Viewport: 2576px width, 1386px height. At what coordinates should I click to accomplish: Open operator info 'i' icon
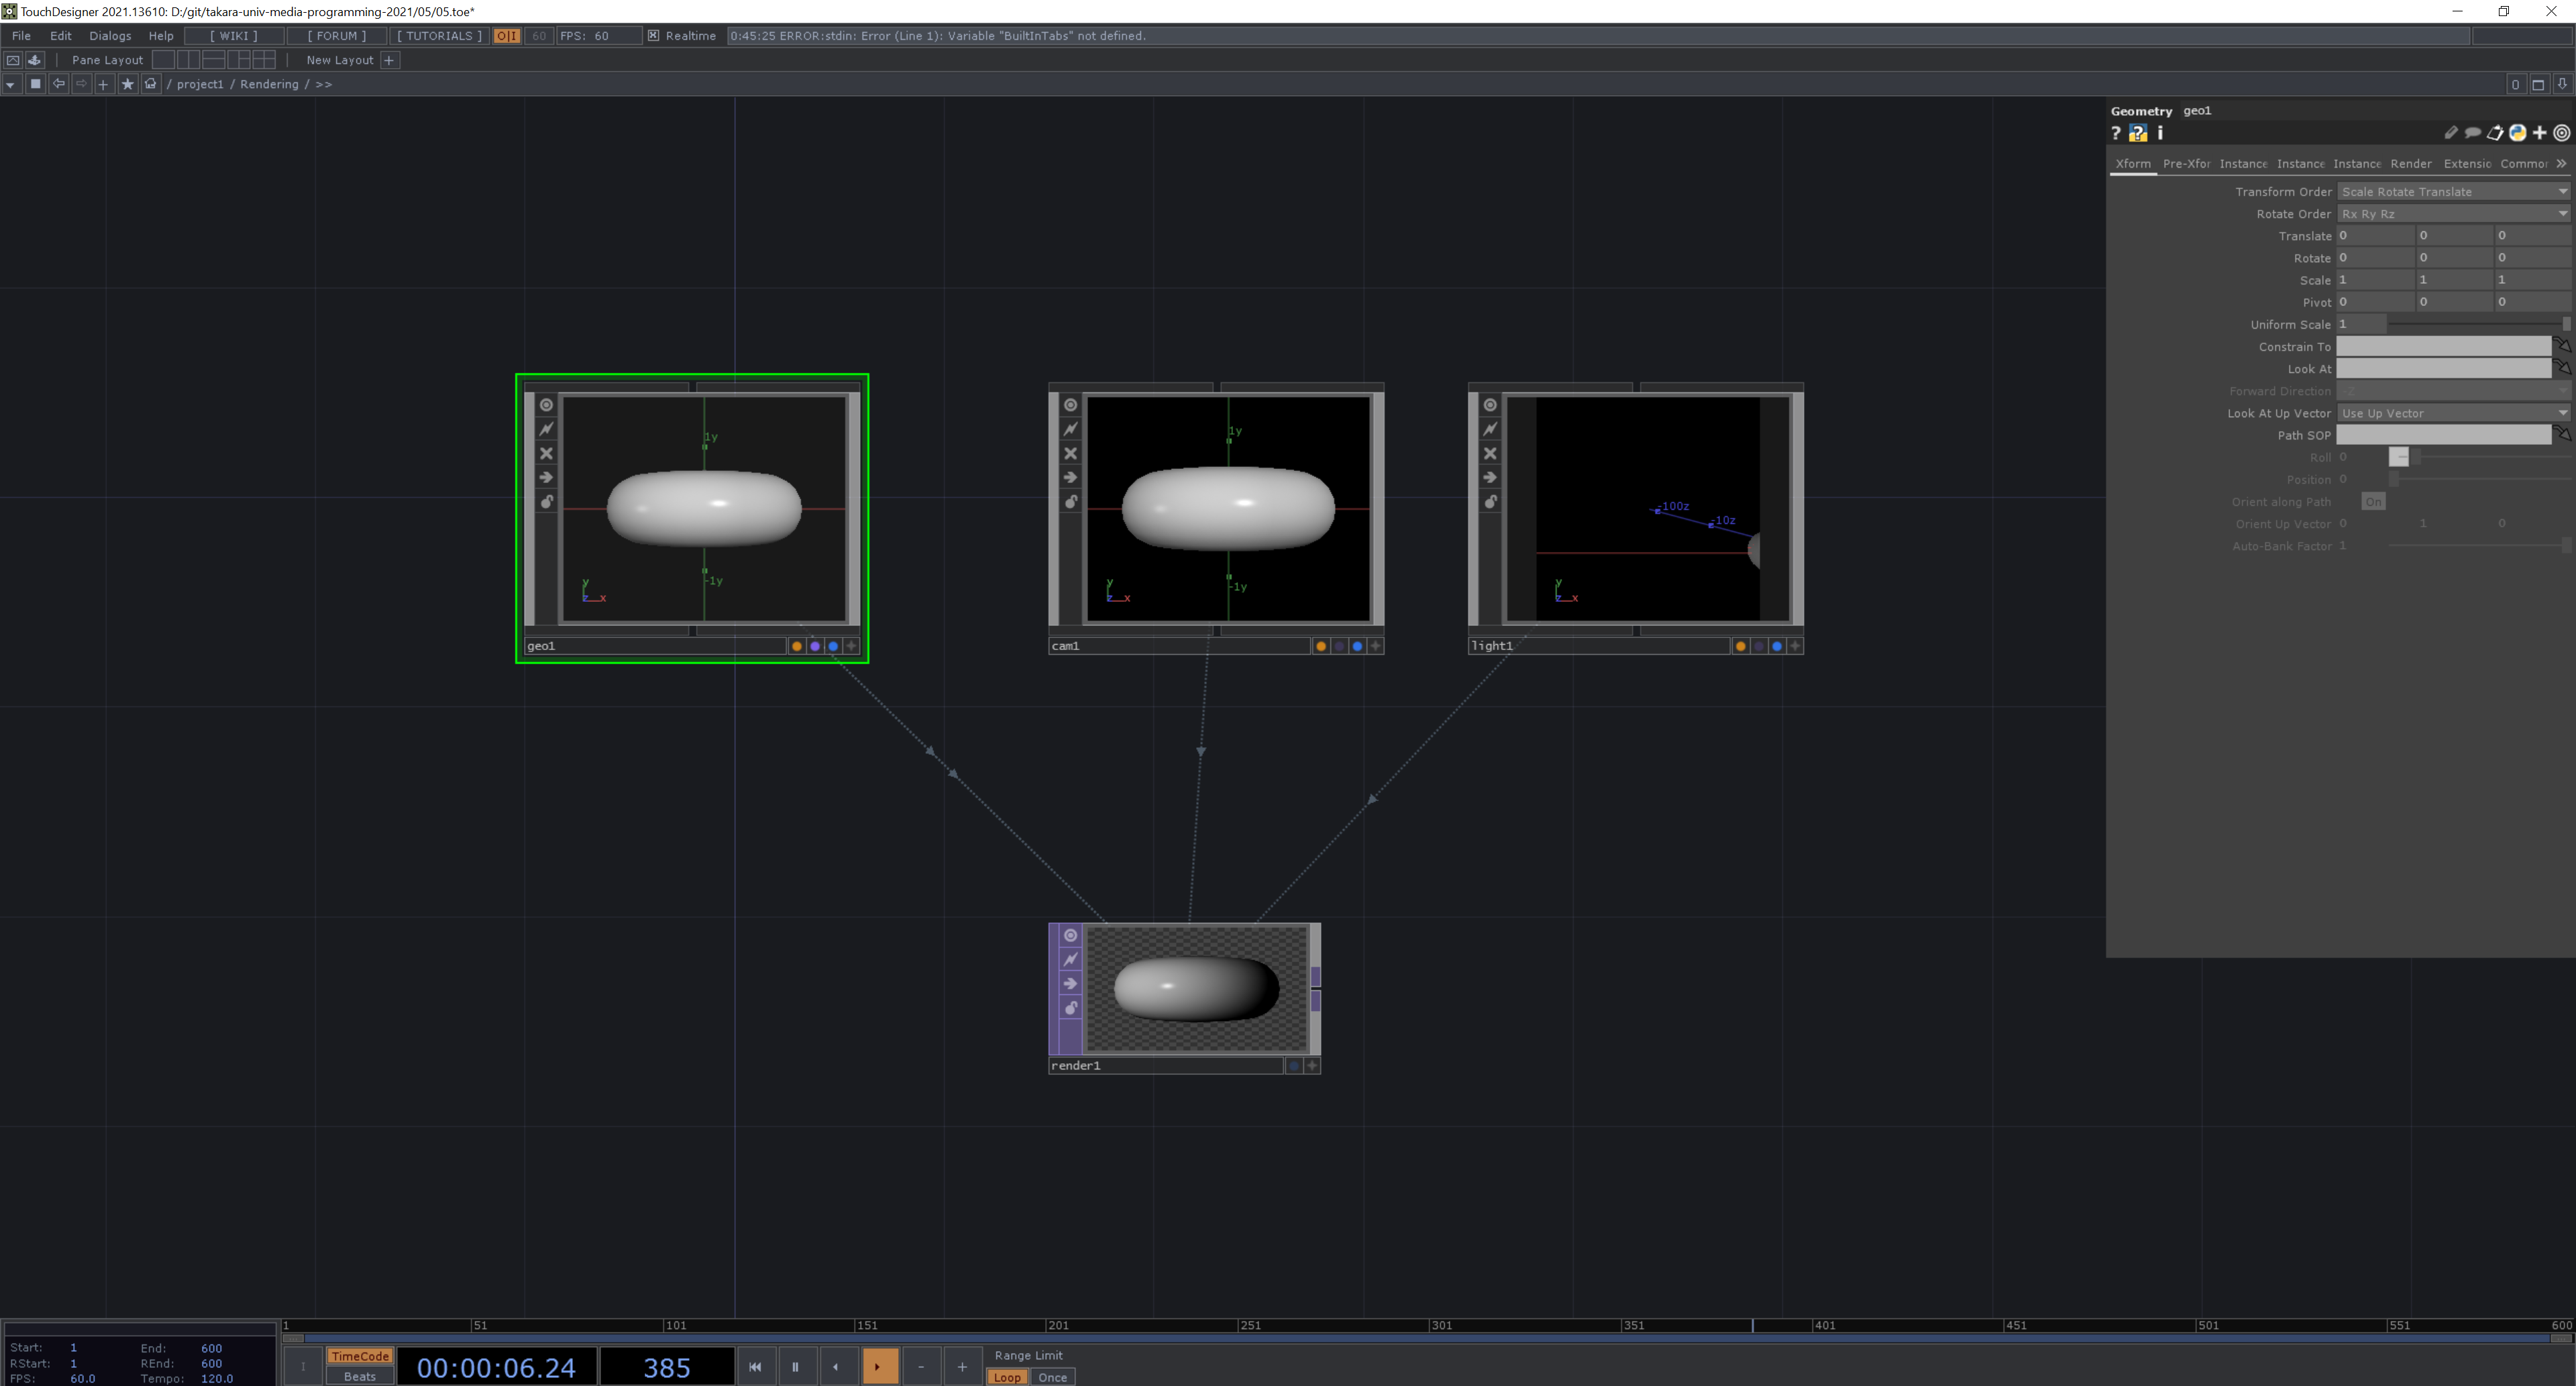pos(2160,133)
